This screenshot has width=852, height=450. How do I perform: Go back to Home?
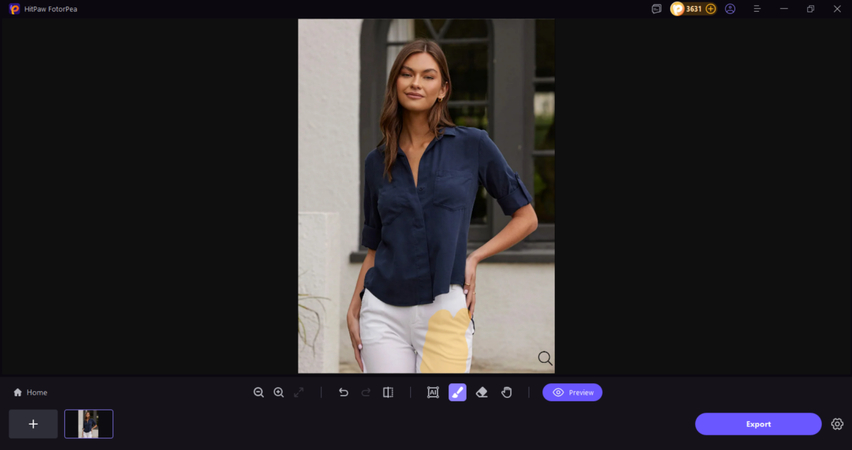(x=30, y=392)
